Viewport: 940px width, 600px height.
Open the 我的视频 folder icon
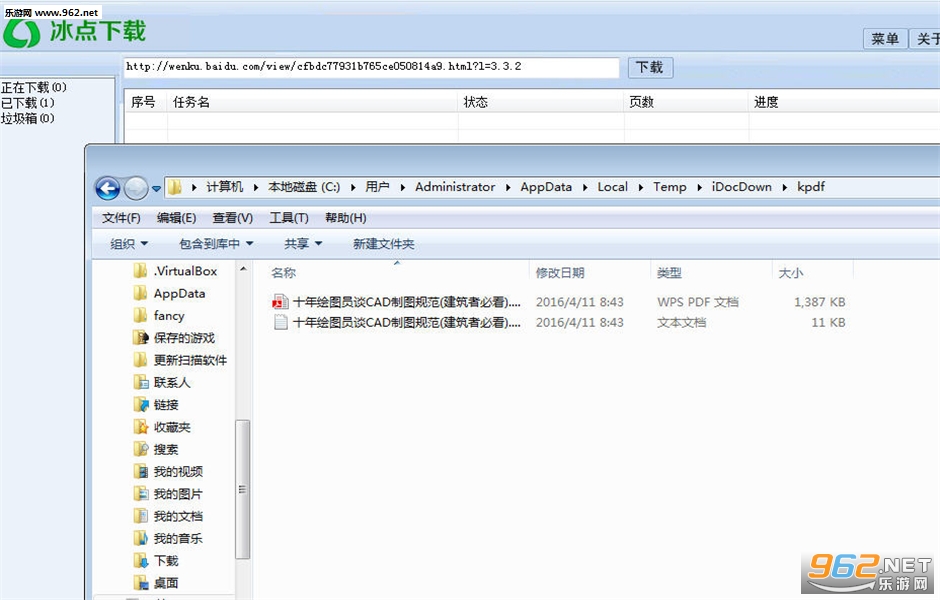[140, 471]
